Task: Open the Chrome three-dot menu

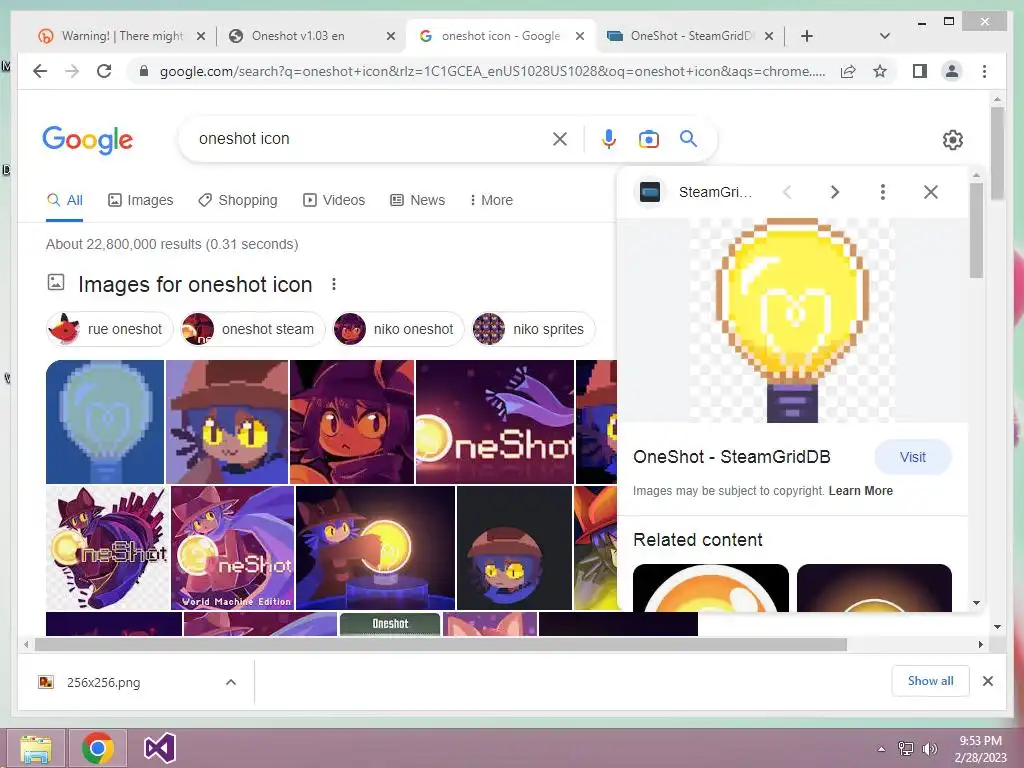Action: 984,71
